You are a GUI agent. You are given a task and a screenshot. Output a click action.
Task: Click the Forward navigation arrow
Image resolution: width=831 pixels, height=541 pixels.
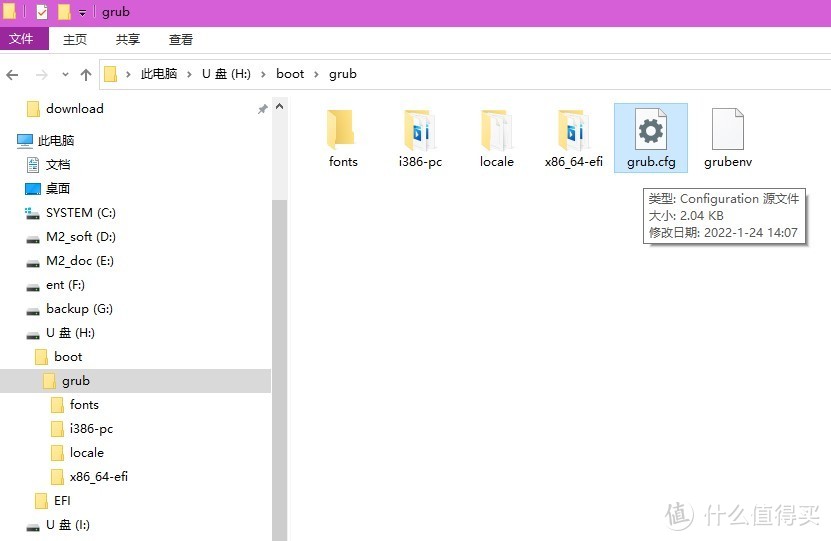coord(41,75)
